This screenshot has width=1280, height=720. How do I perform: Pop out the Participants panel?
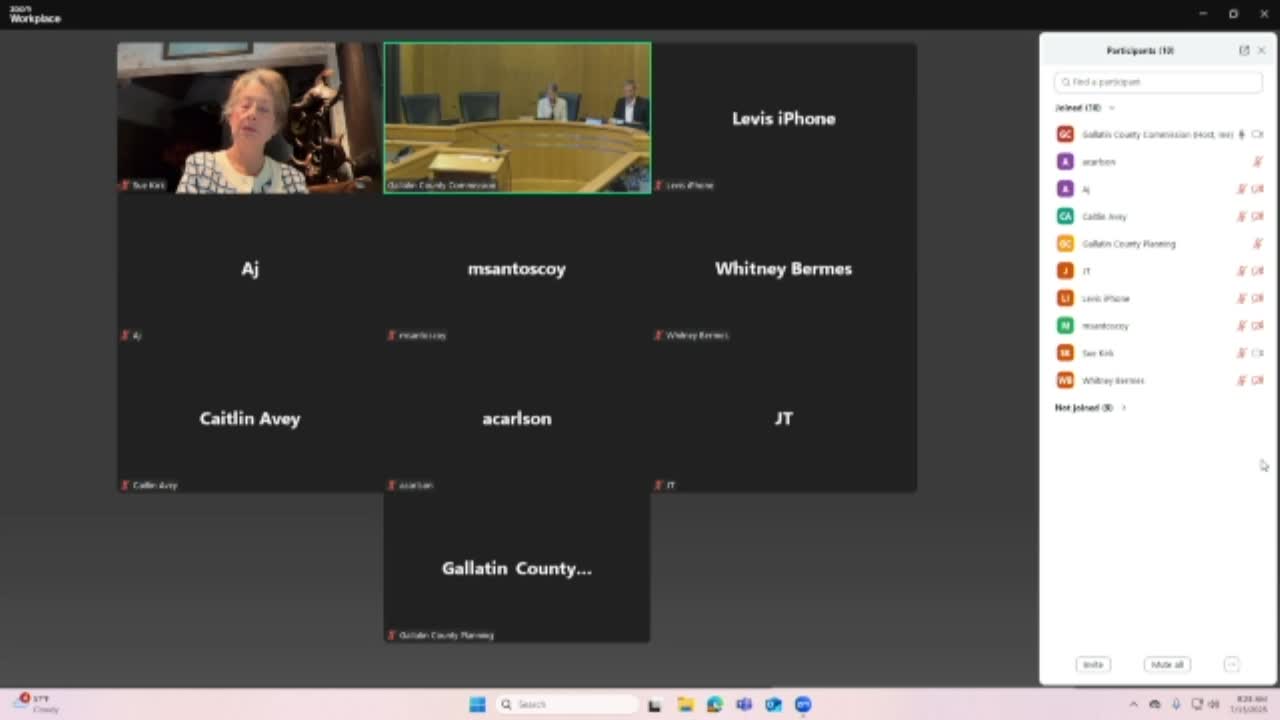[1244, 50]
